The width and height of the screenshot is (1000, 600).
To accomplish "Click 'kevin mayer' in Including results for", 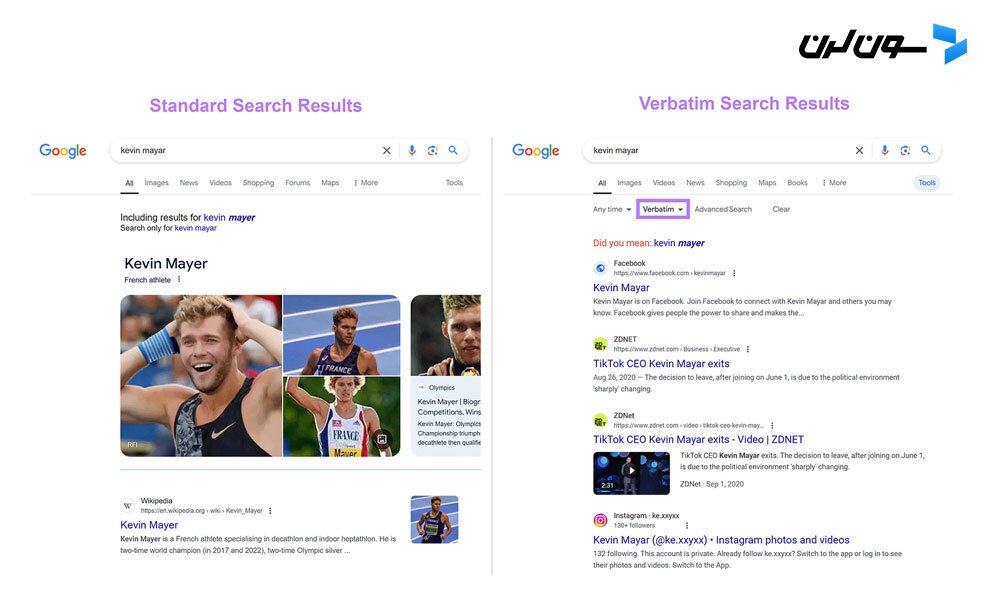I will point(230,217).
